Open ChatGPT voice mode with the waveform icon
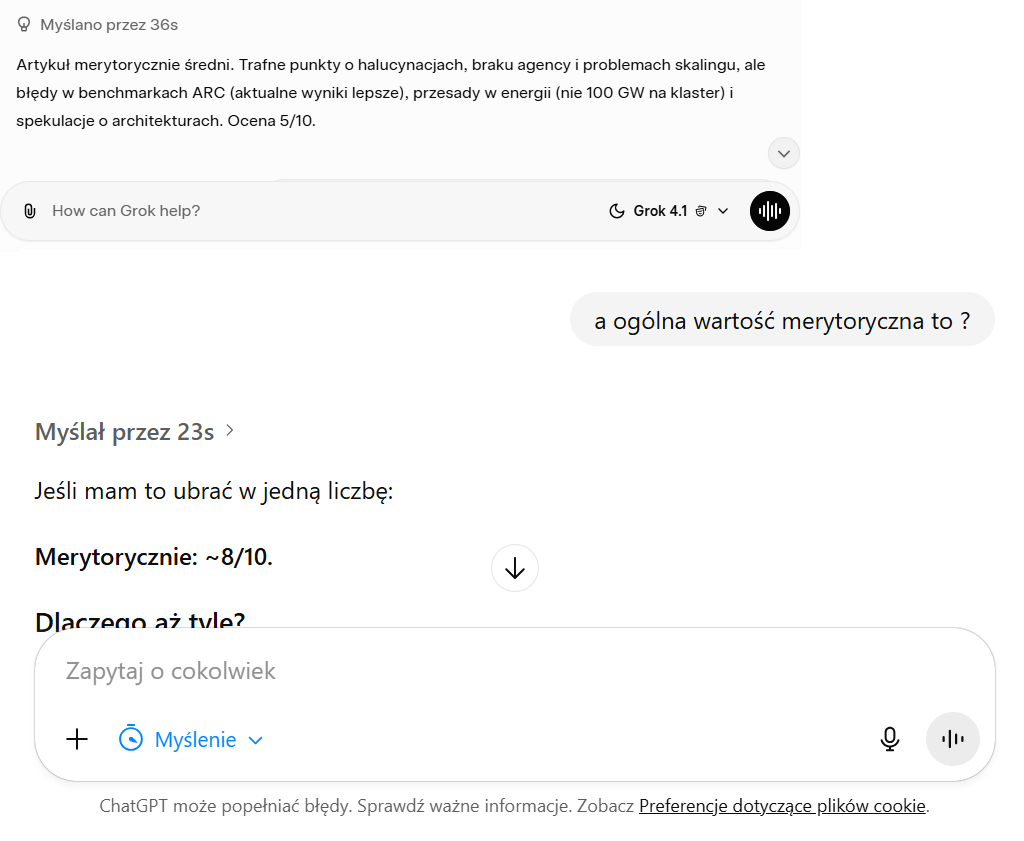Image resolution: width=1024 pixels, height=841 pixels. click(952, 739)
